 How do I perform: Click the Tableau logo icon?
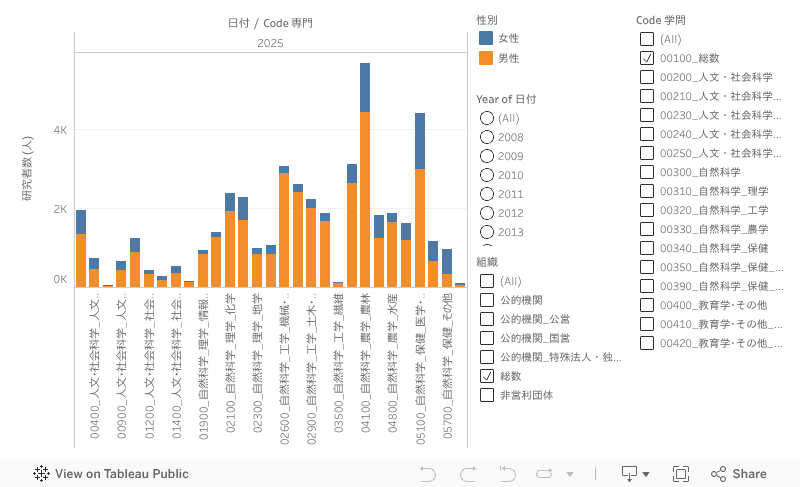(42, 474)
